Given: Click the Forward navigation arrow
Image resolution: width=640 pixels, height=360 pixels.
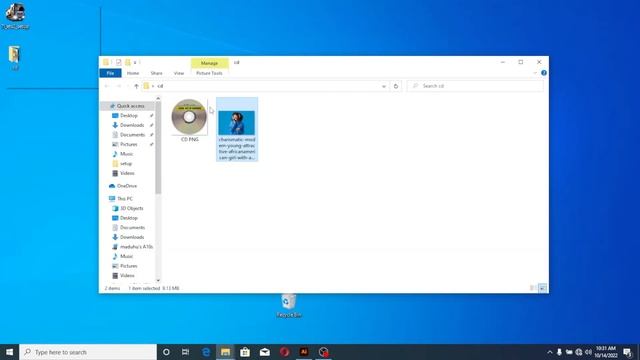Looking at the screenshot, I should tap(119, 86).
